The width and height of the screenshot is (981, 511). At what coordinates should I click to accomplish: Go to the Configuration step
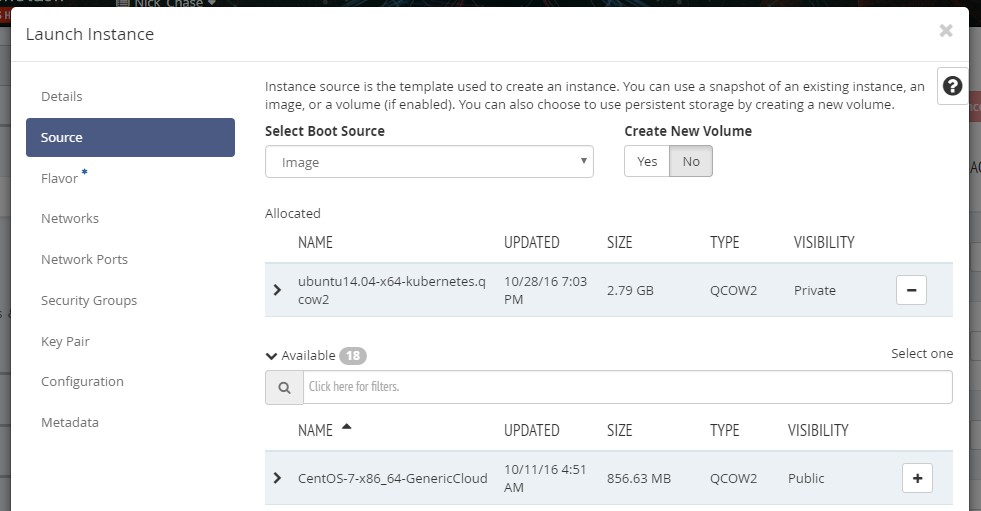point(82,382)
